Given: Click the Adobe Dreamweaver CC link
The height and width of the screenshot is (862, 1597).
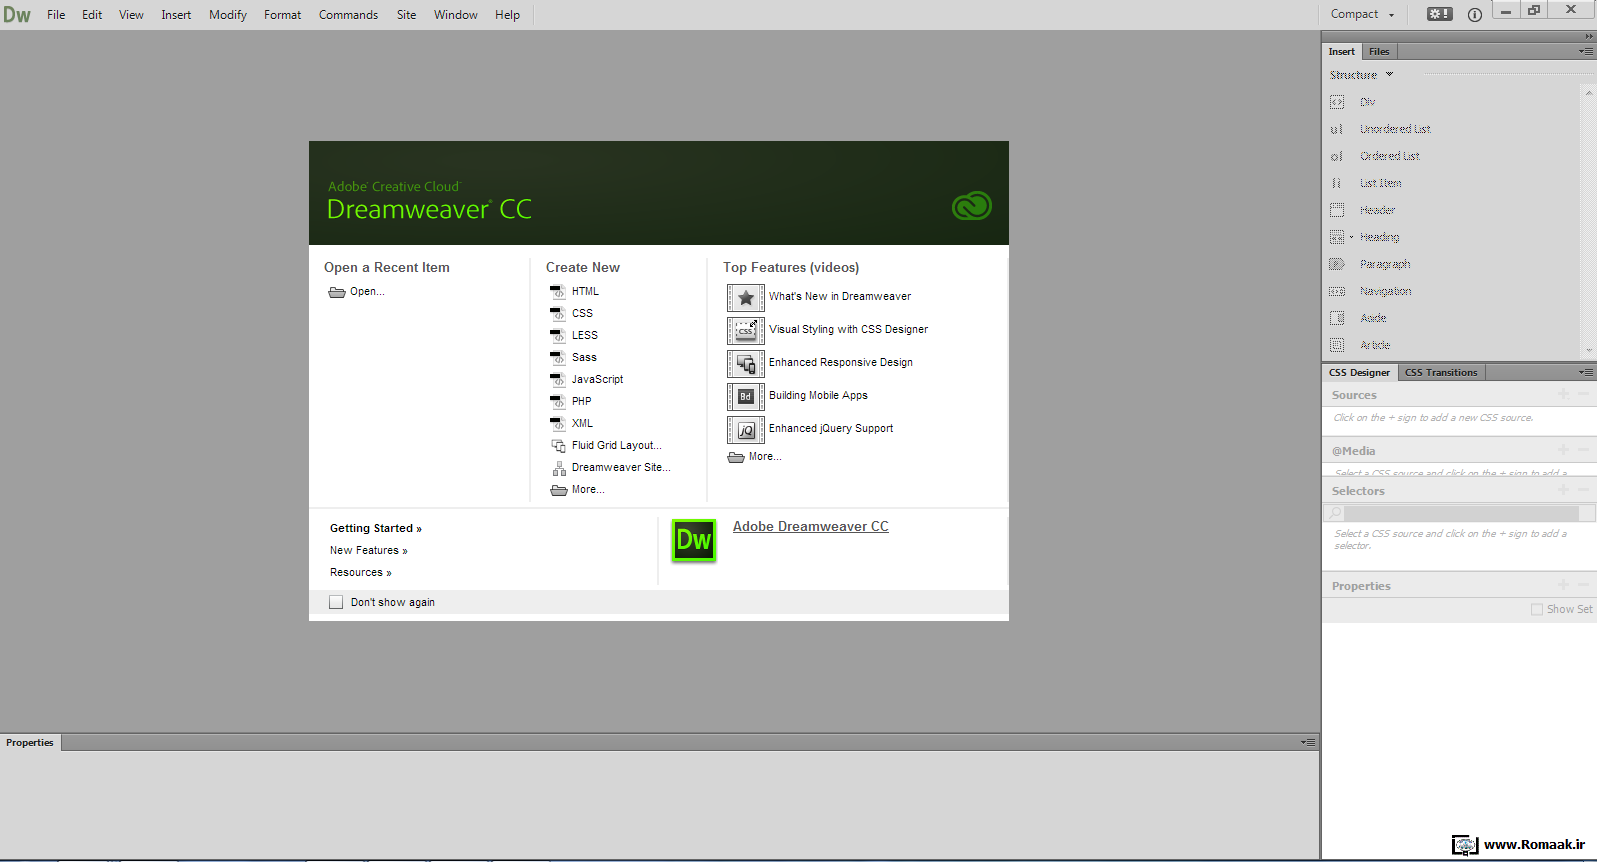Looking at the screenshot, I should 811,526.
